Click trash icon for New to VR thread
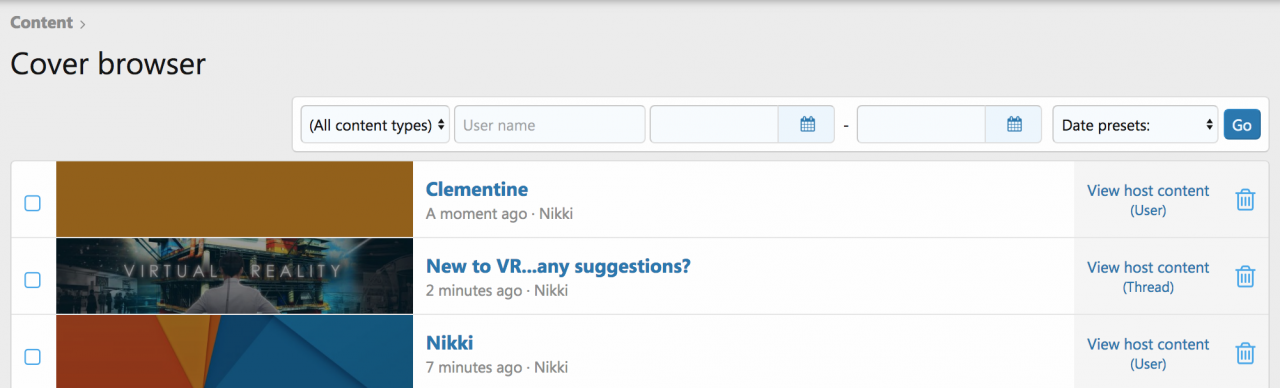 [1245, 277]
